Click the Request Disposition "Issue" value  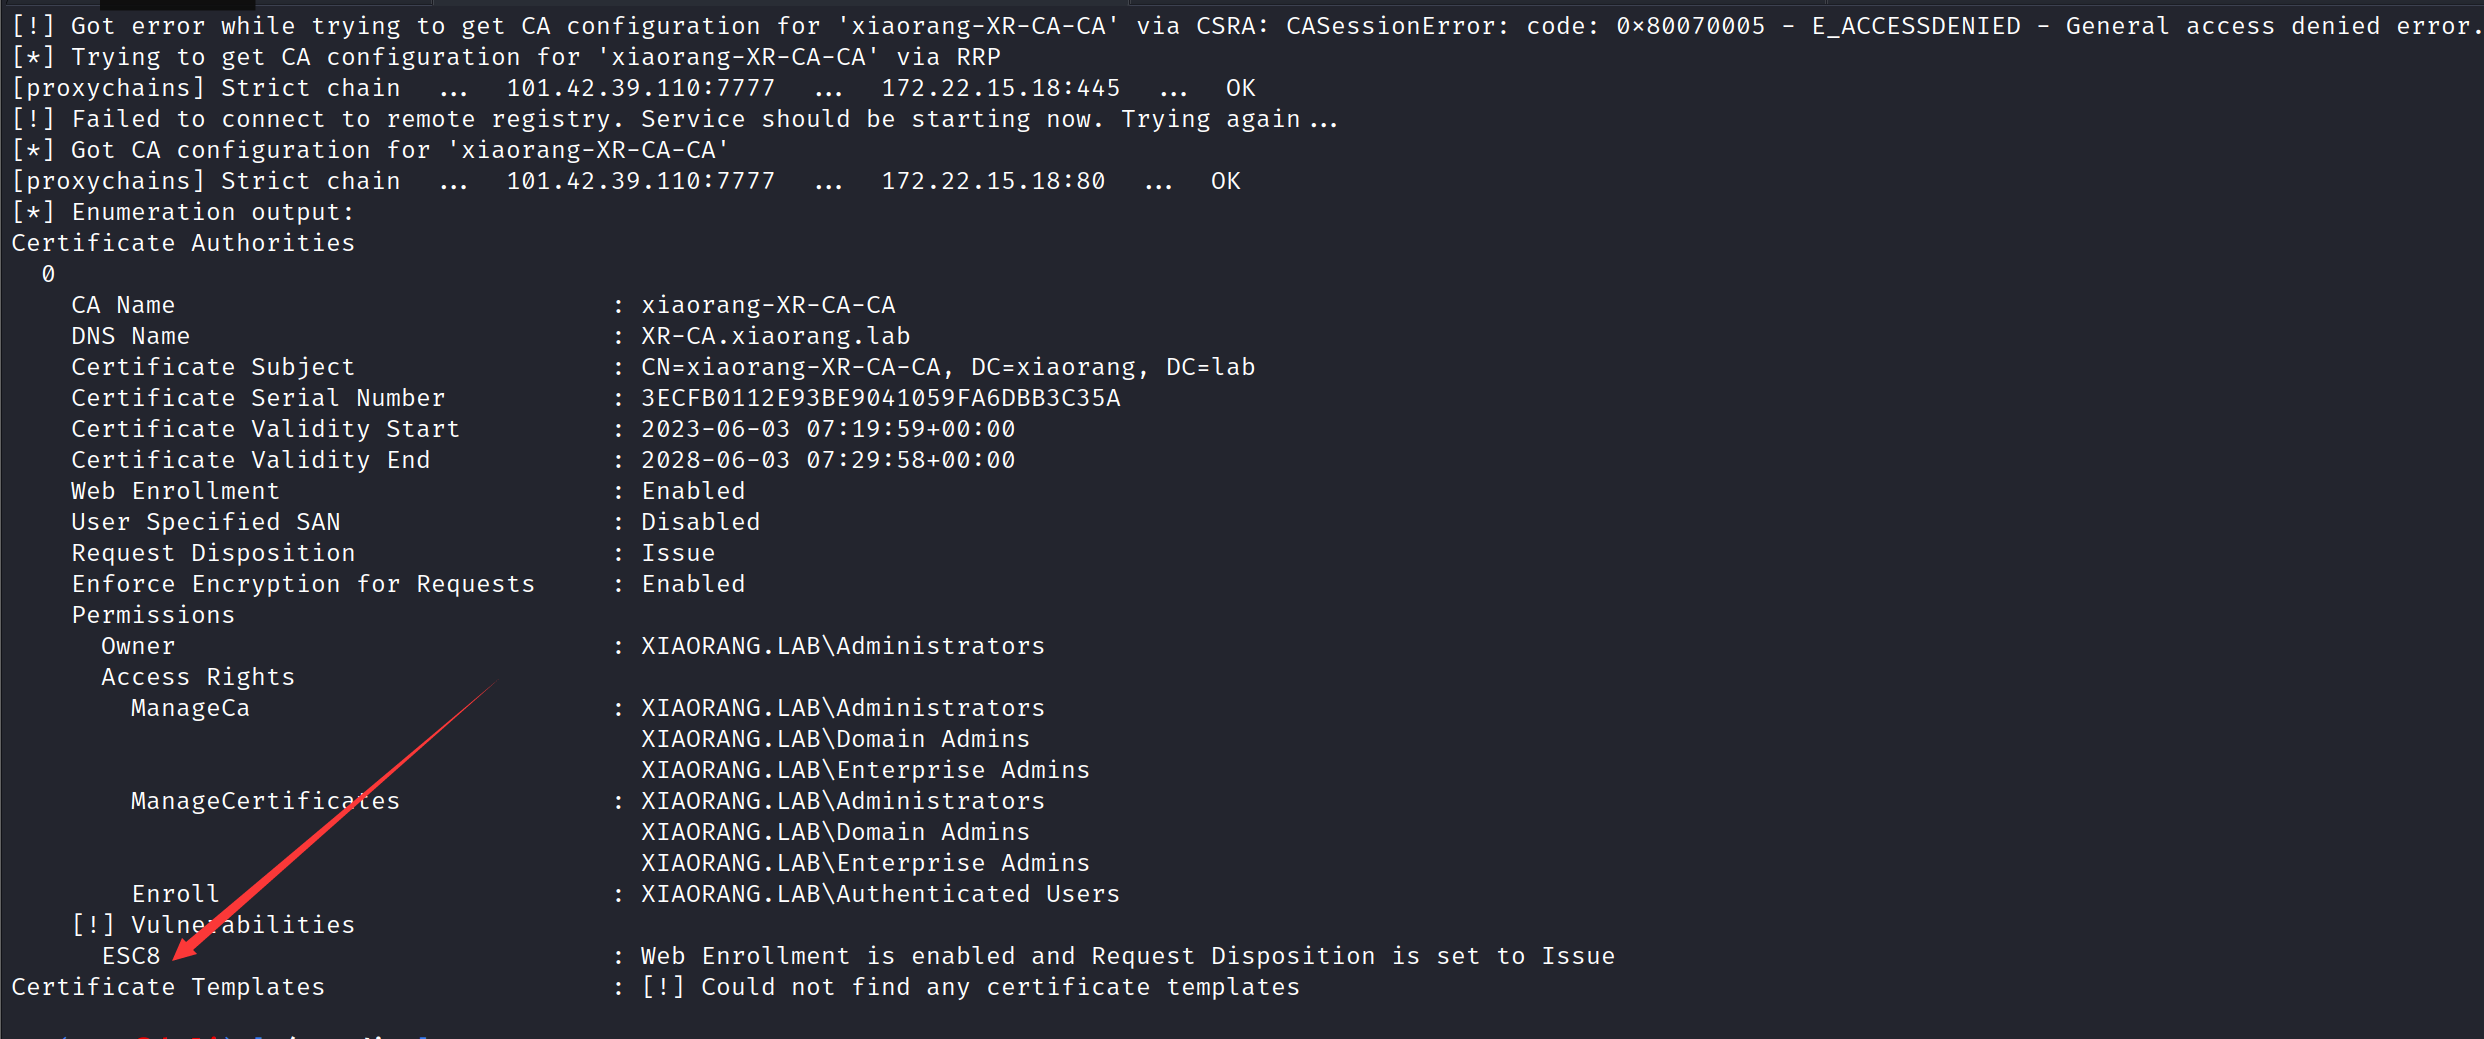pyautogui.click(x=677, y=553)
